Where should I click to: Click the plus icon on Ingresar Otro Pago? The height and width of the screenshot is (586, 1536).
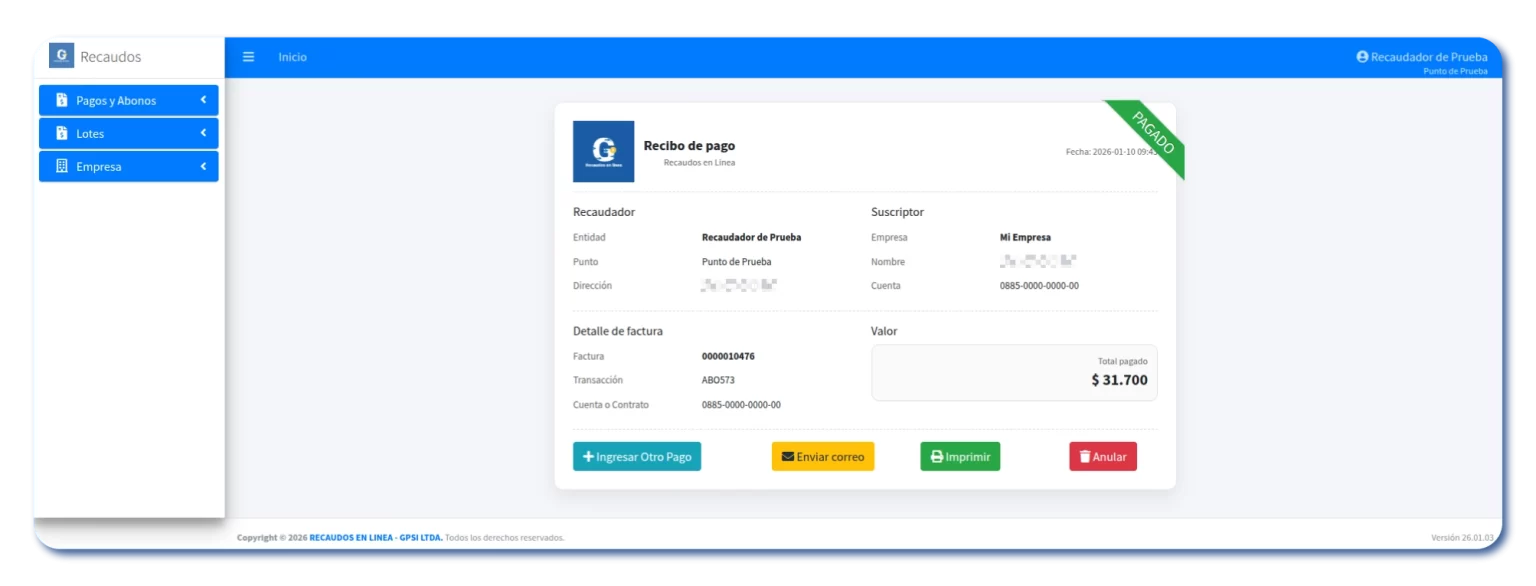pyautogui.click(x=588, y=457)
